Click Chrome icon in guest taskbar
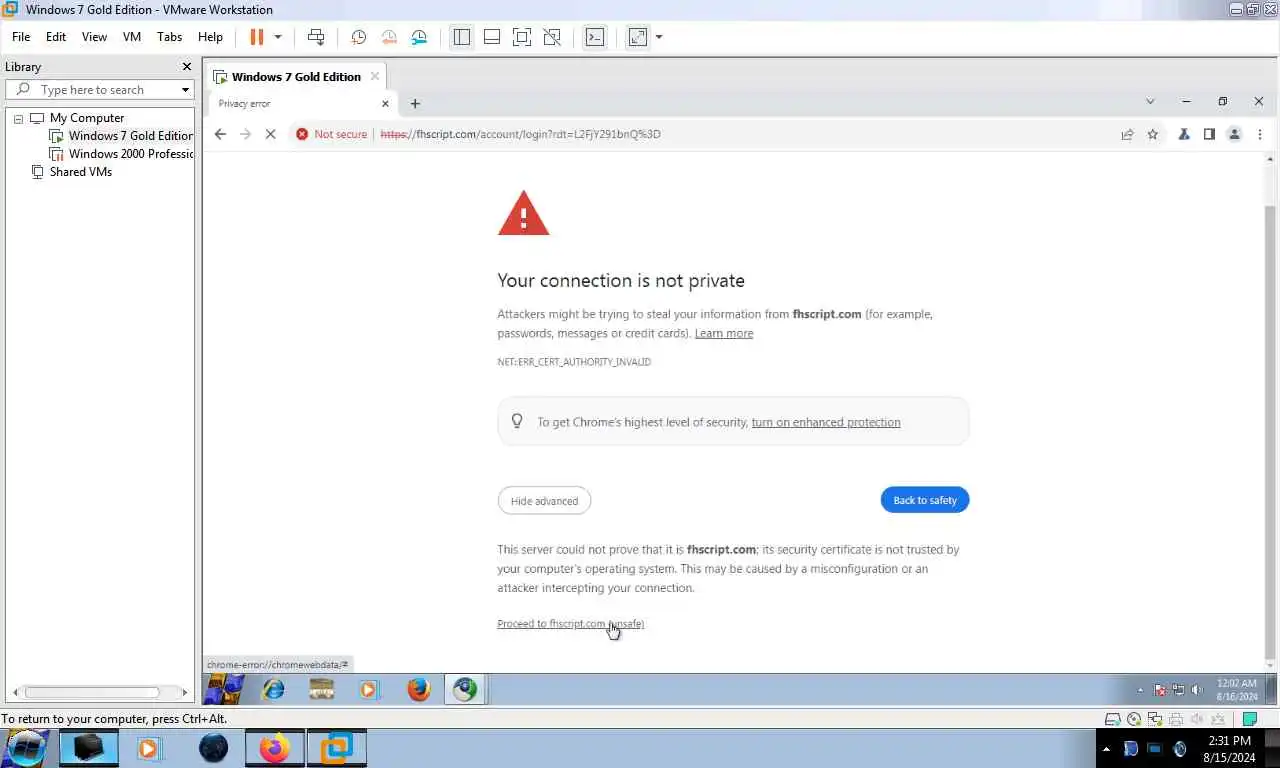Viewport: 1280px width, 768px height. (x=465, y=689)
